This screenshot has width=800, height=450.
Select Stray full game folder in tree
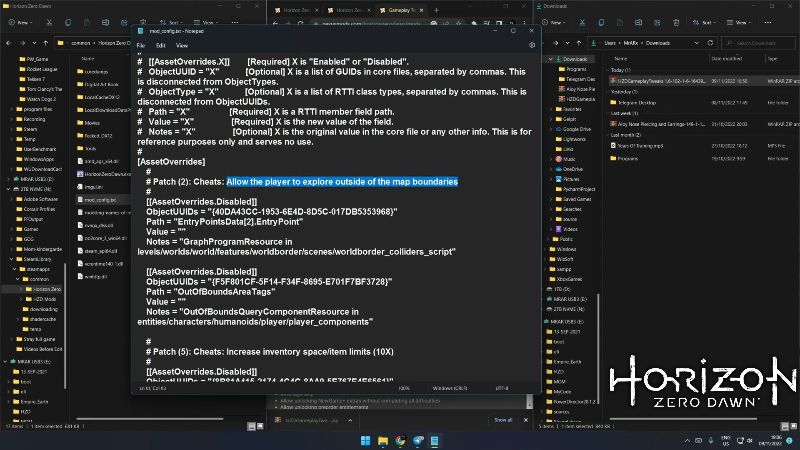pyautogui.click(x=36, y=339)
